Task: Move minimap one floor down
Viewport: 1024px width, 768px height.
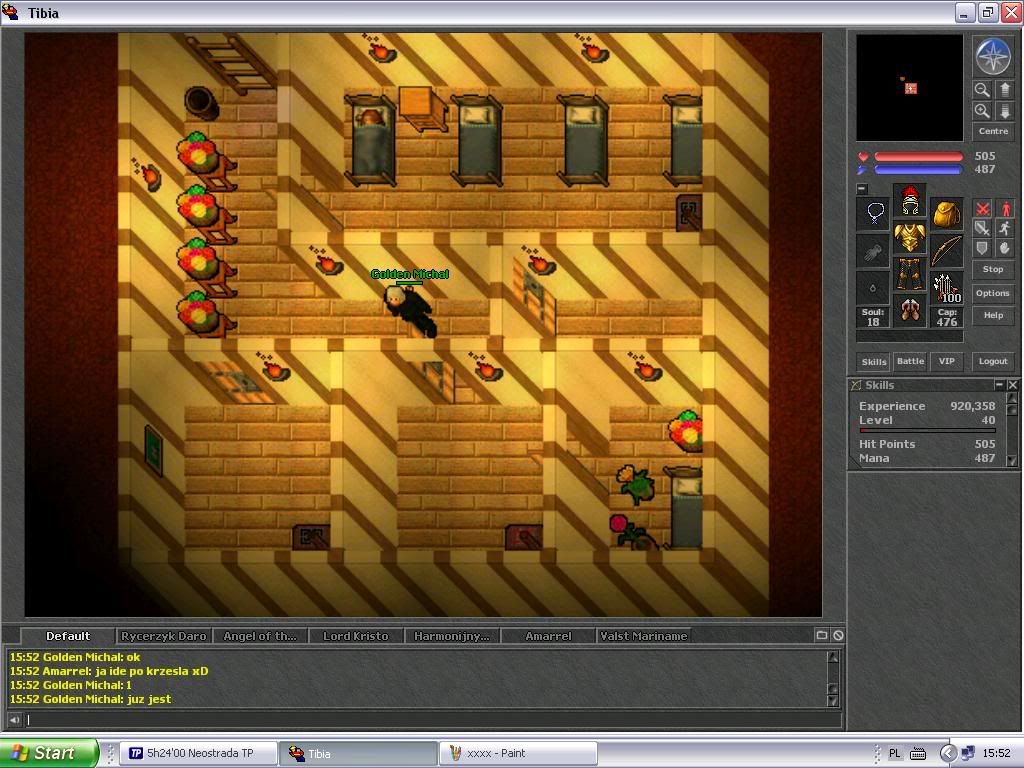Action: 1005,111
